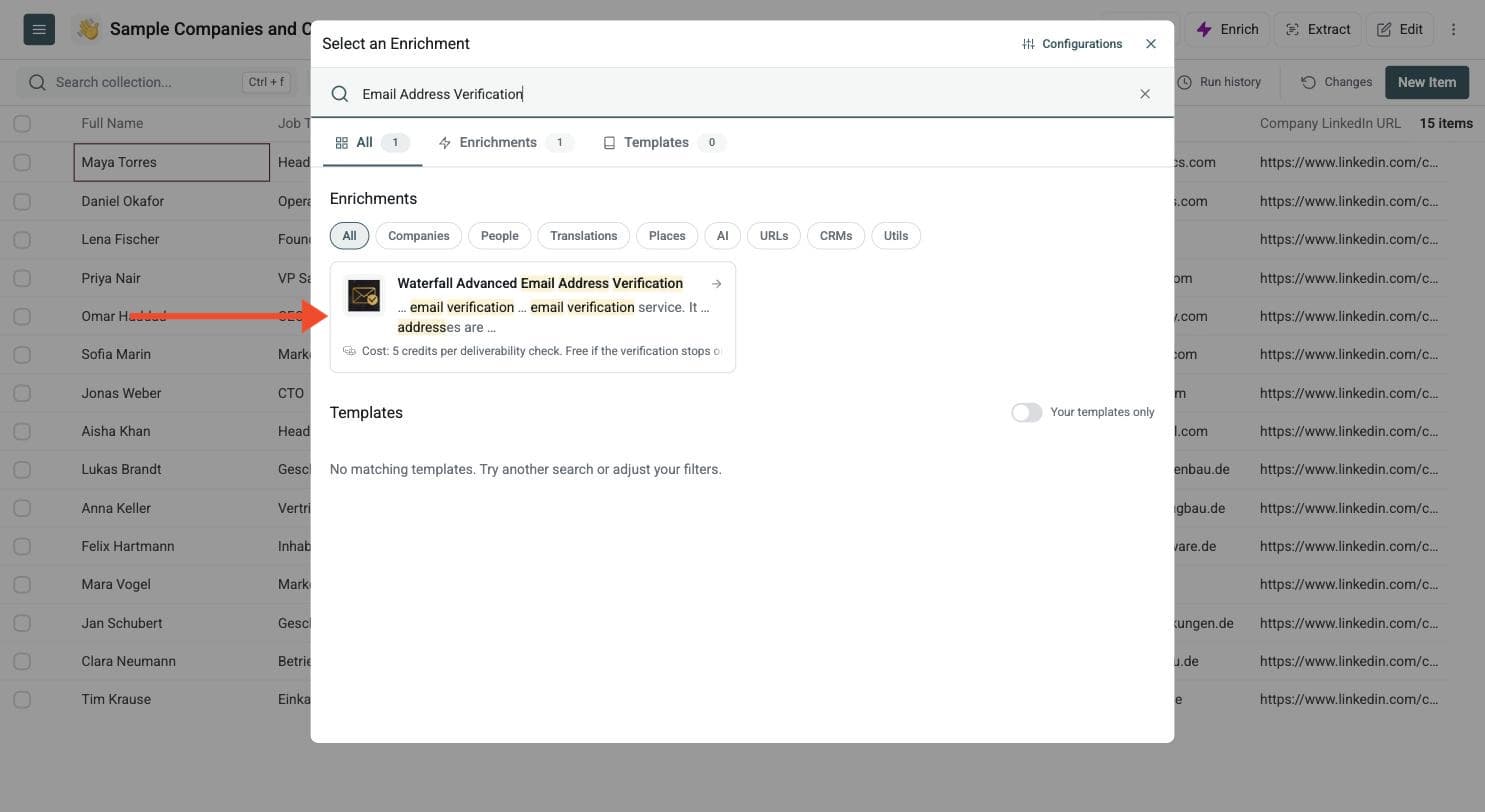Click the enrichment search magnifier icon
Image resolution: width=1485 pixels, height=812 pixels.
coord(340,94)
